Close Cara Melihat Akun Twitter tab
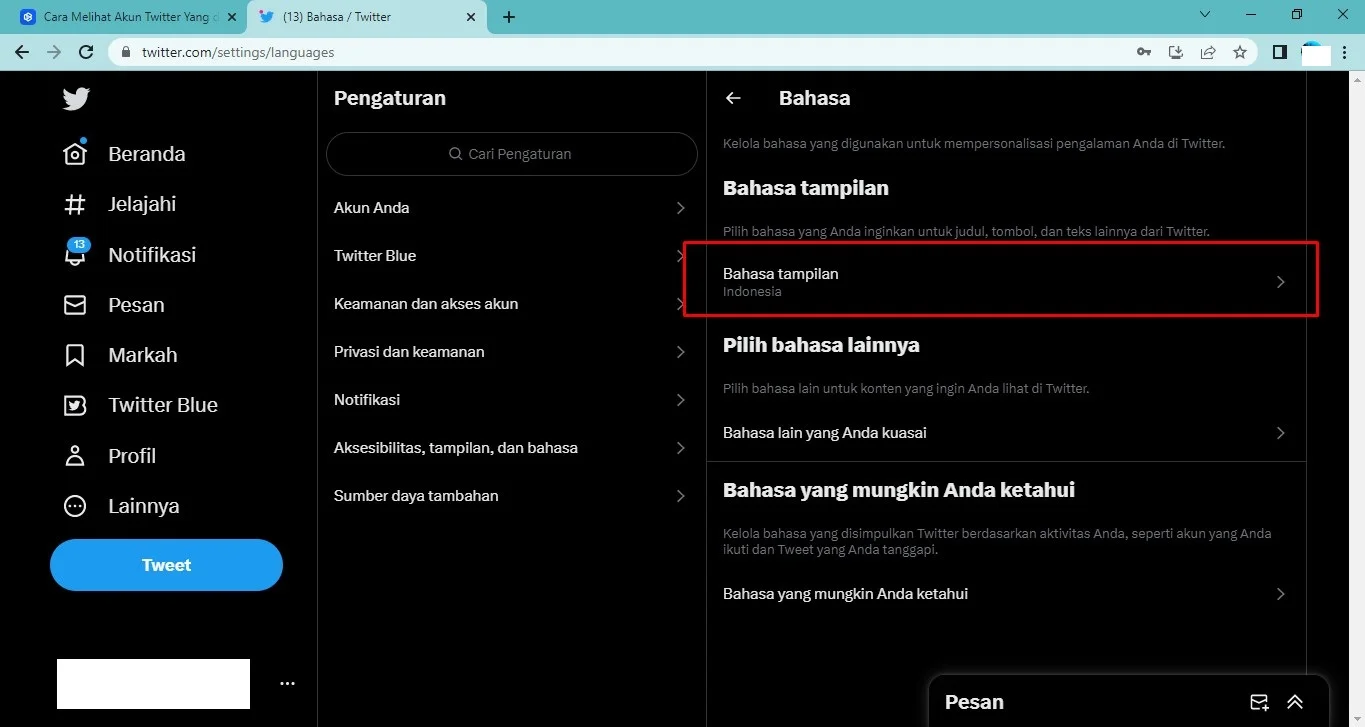Viewport: 1365px width, 727px height. [x=229, y=17]
